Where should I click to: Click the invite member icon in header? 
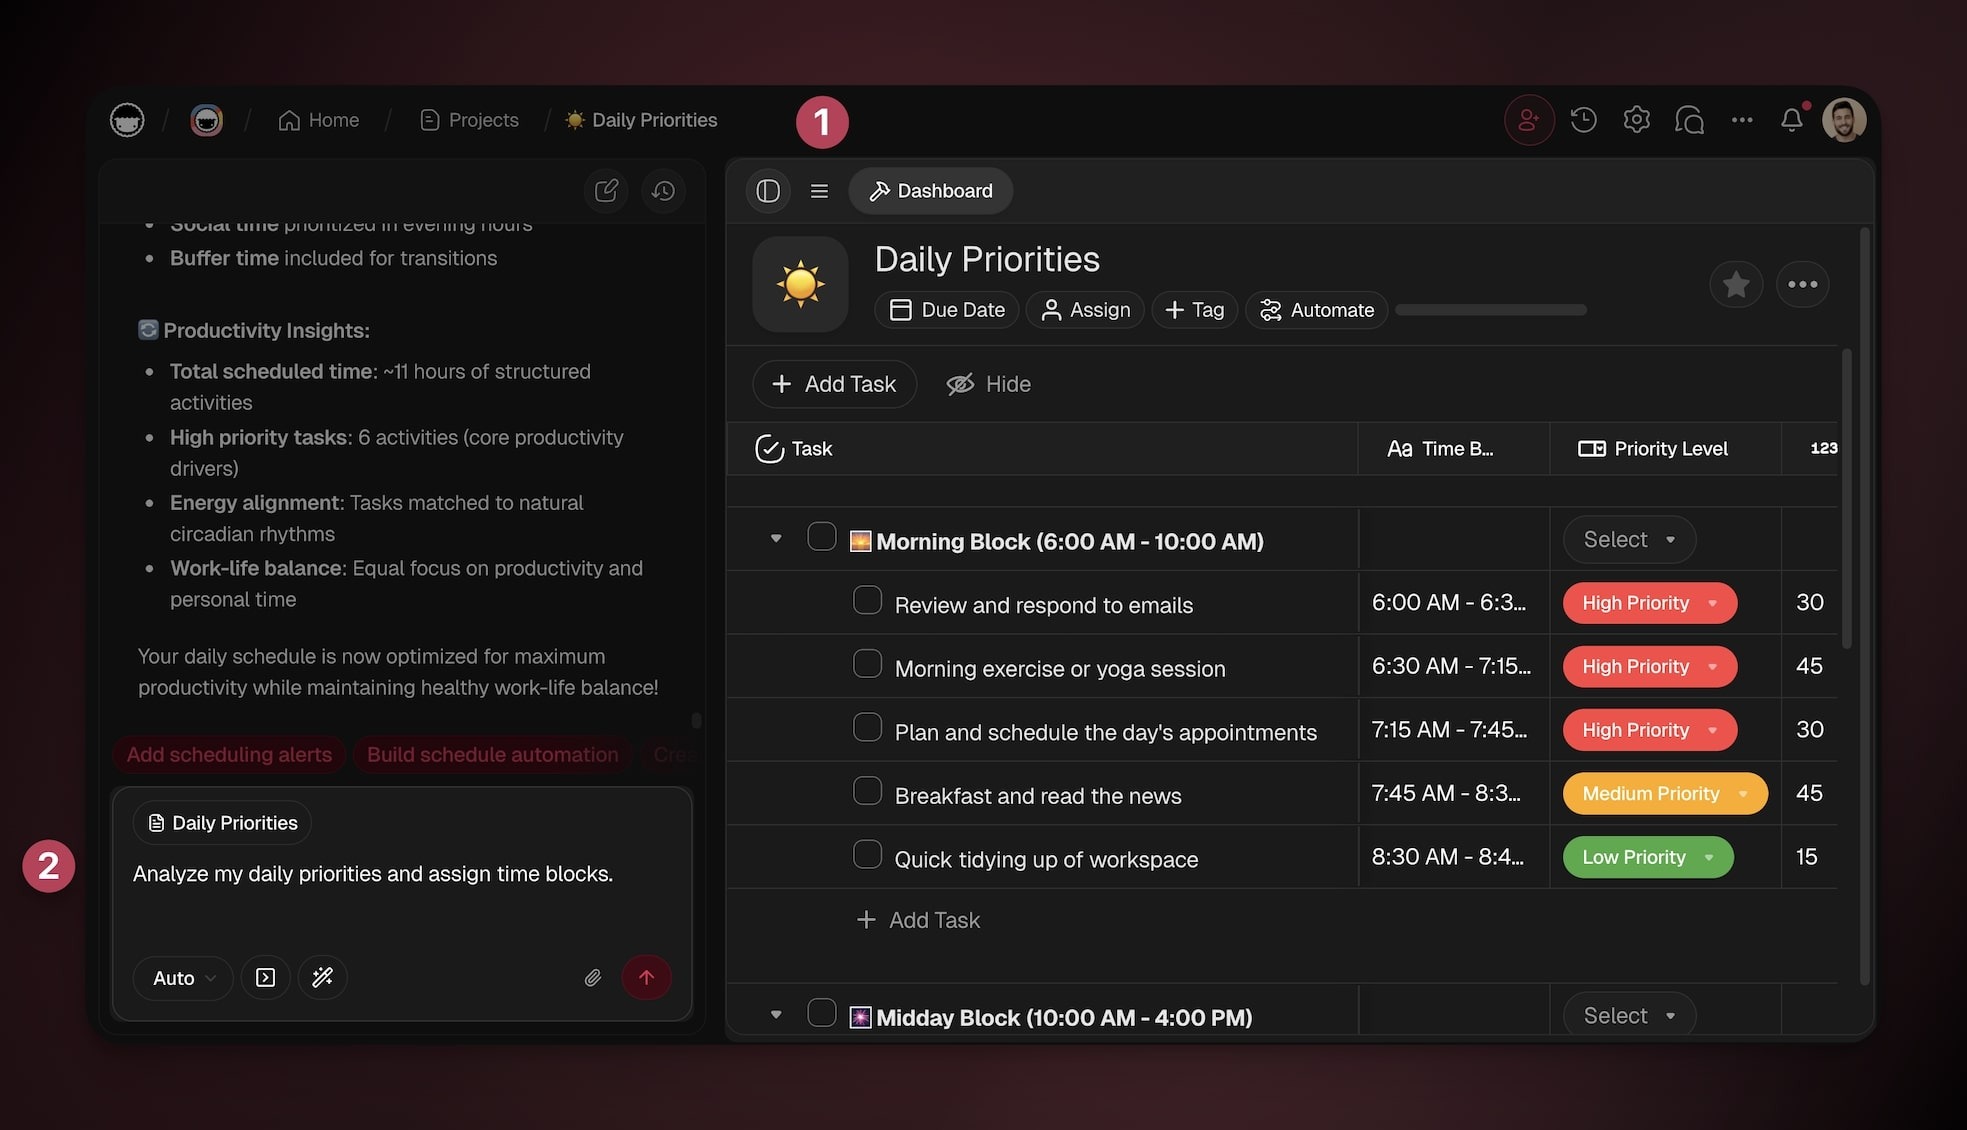[x=1528, y=120]
